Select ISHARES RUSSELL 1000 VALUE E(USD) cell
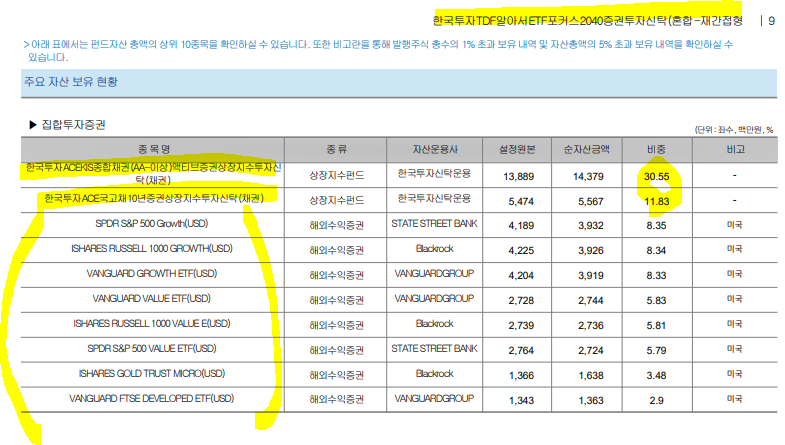 click(x=152, y=323)
